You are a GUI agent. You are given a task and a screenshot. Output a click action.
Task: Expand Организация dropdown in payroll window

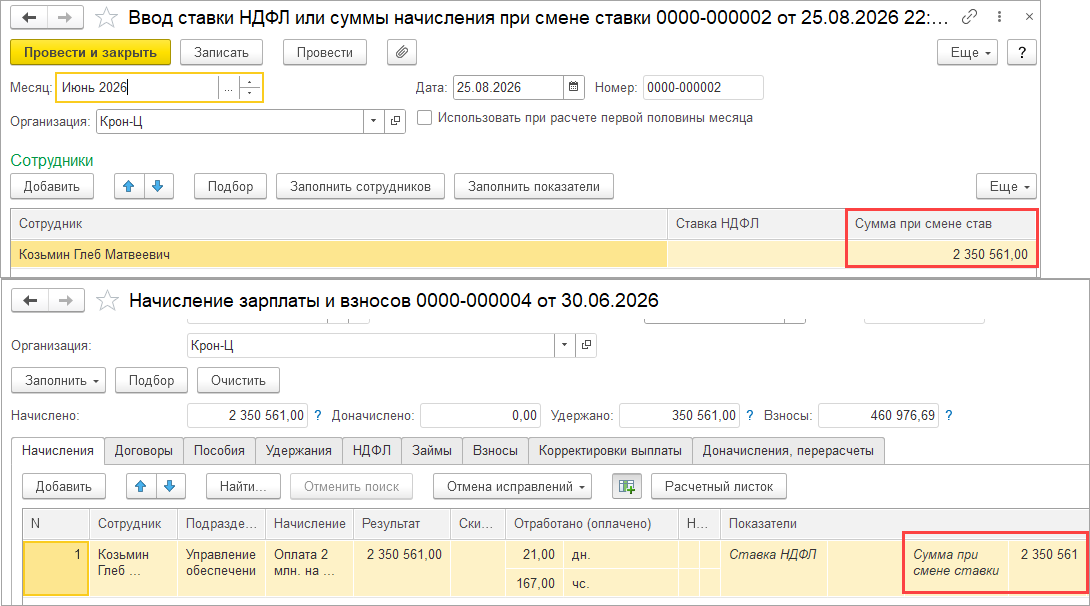tap(564, 345)
